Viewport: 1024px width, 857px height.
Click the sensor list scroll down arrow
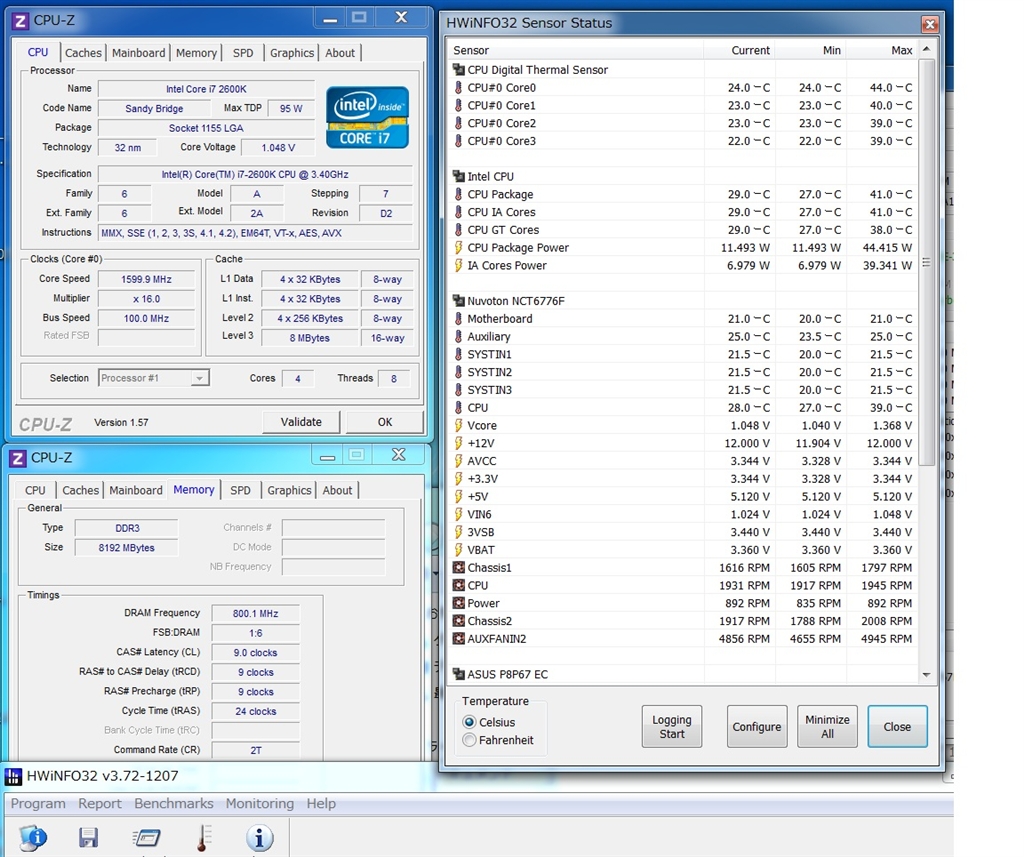pos(926,675)
